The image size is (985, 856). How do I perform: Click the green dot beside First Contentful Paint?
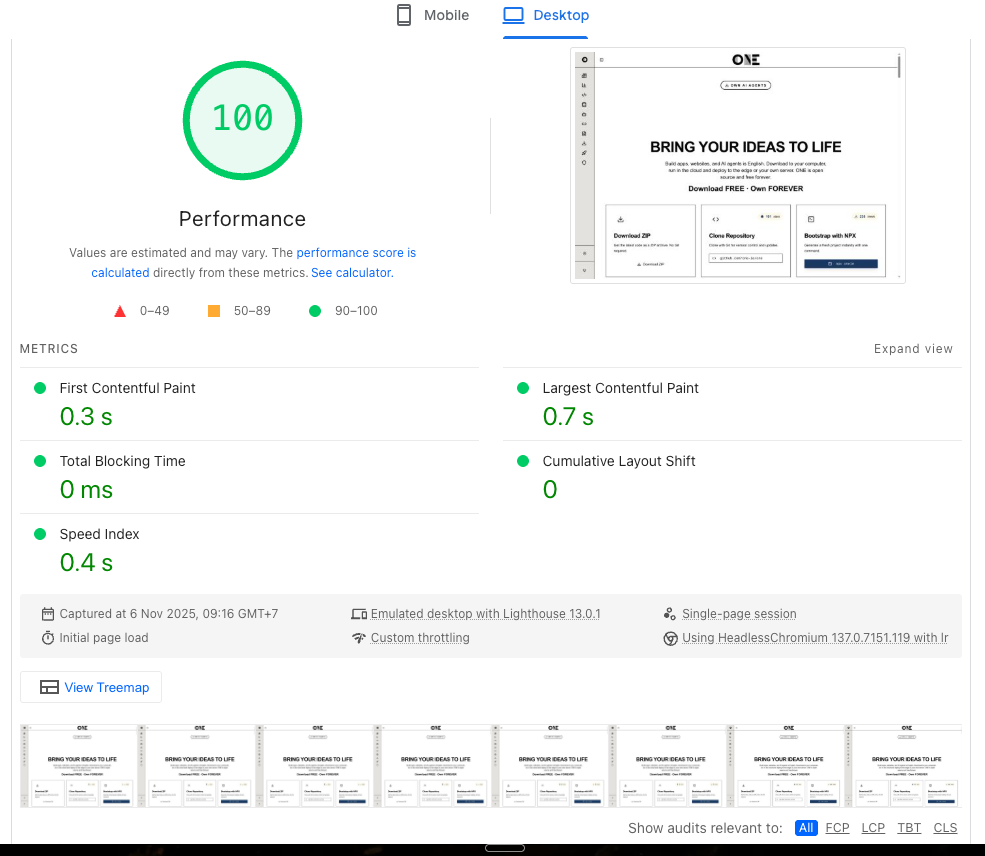(40, 388)
